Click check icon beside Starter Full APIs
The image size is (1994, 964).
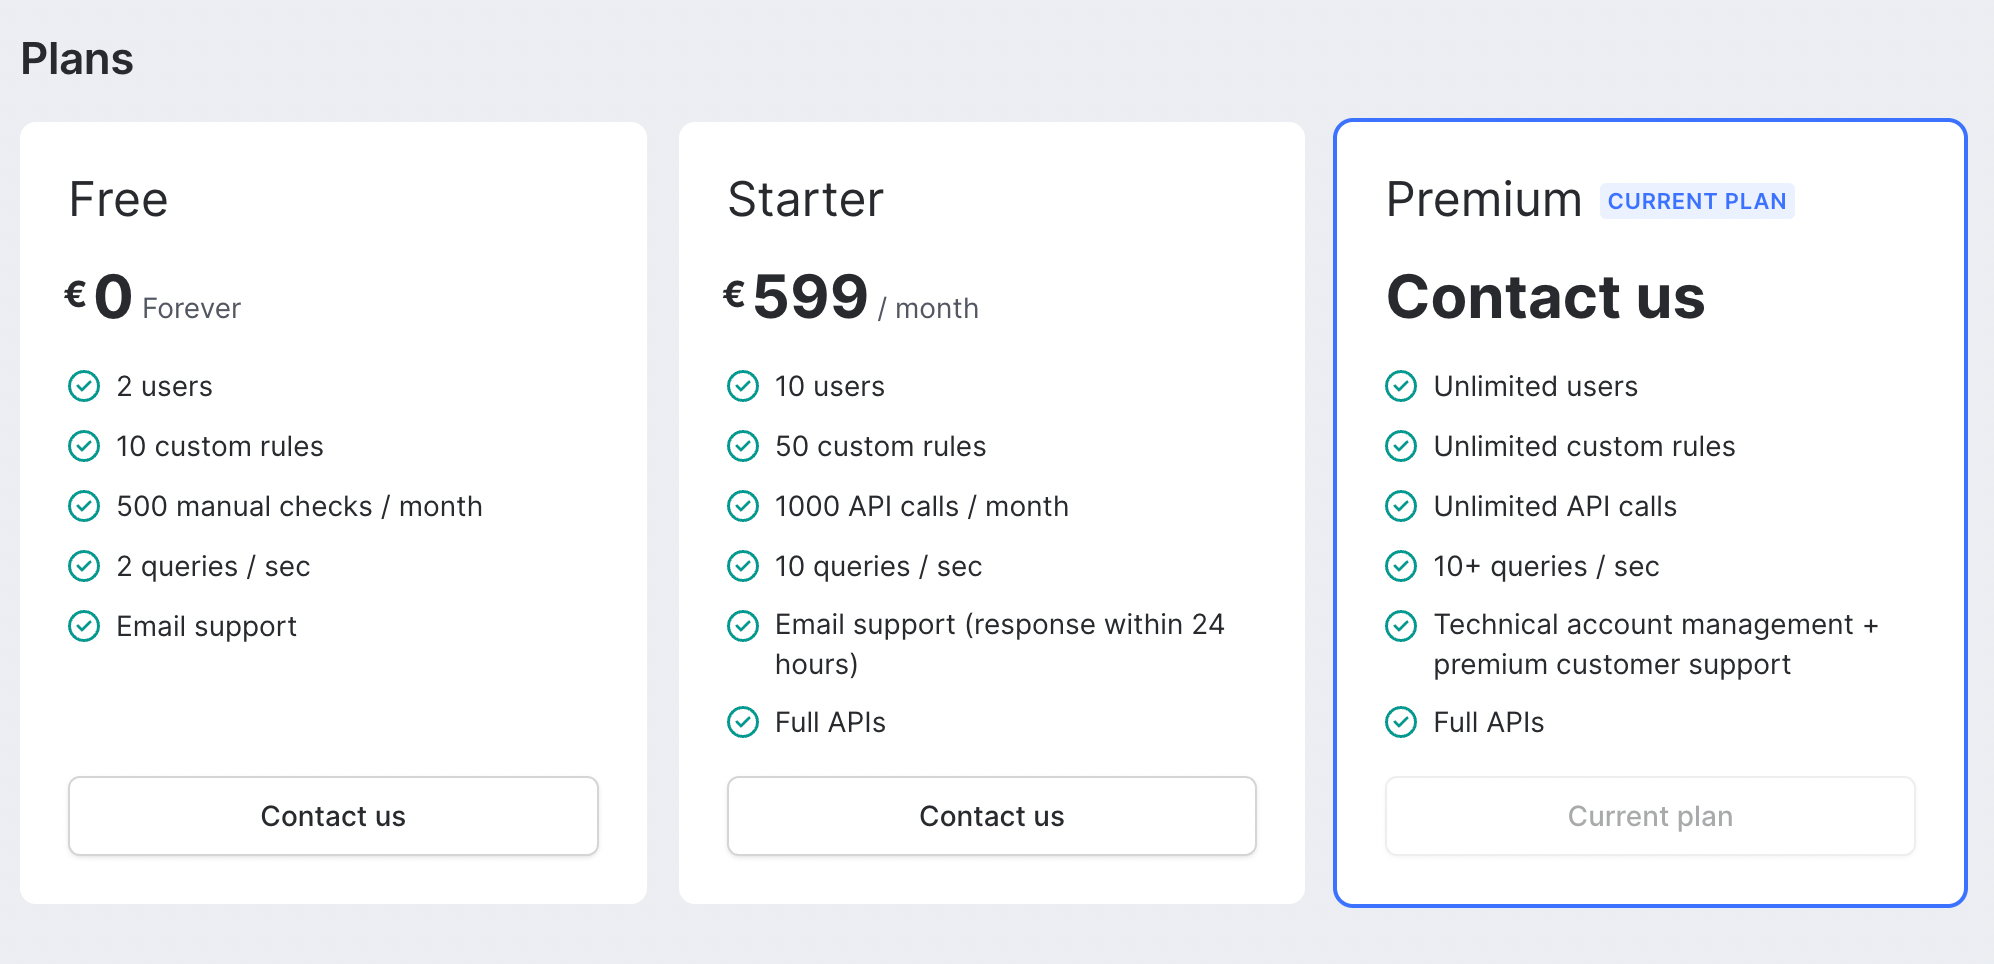743,722
